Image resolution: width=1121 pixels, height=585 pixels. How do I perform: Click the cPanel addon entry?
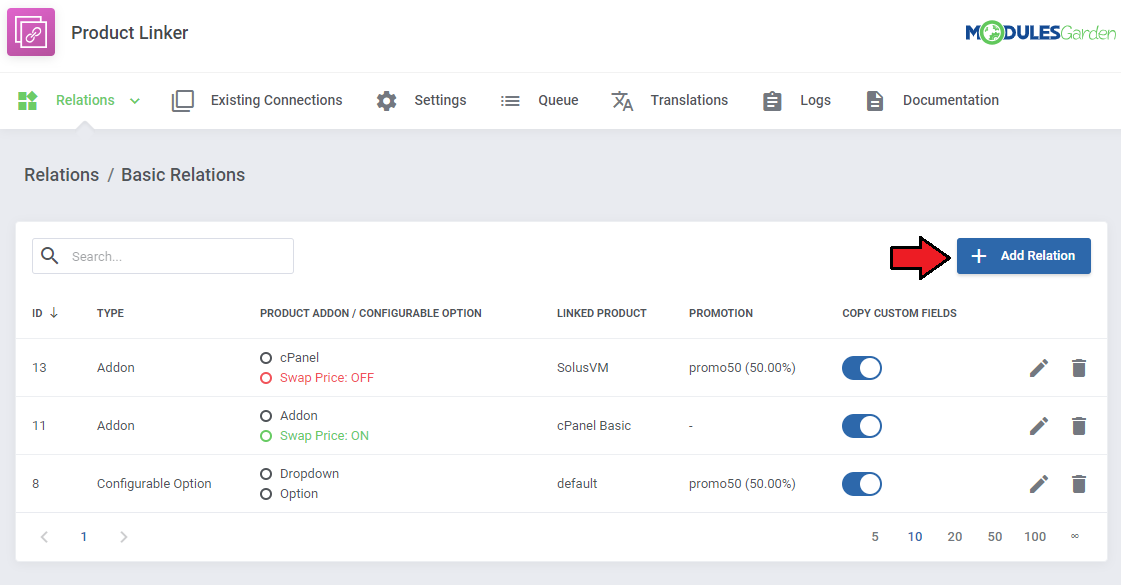click(299, 358)
